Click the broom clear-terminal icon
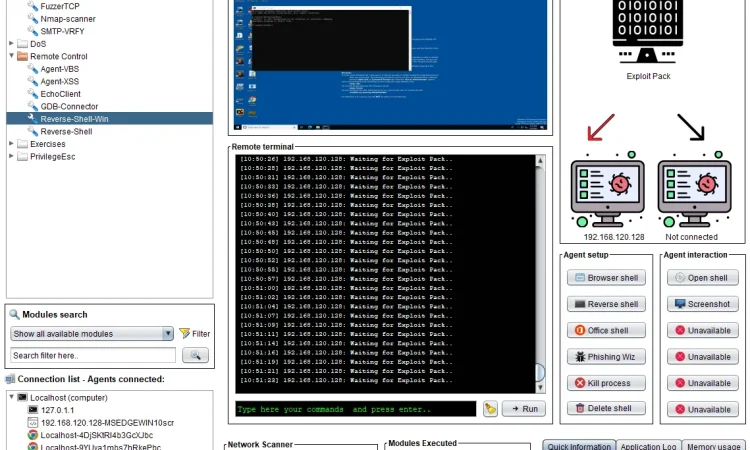Image resolution: width=750 pixels, height=450 pixels. tap(490, 409)
